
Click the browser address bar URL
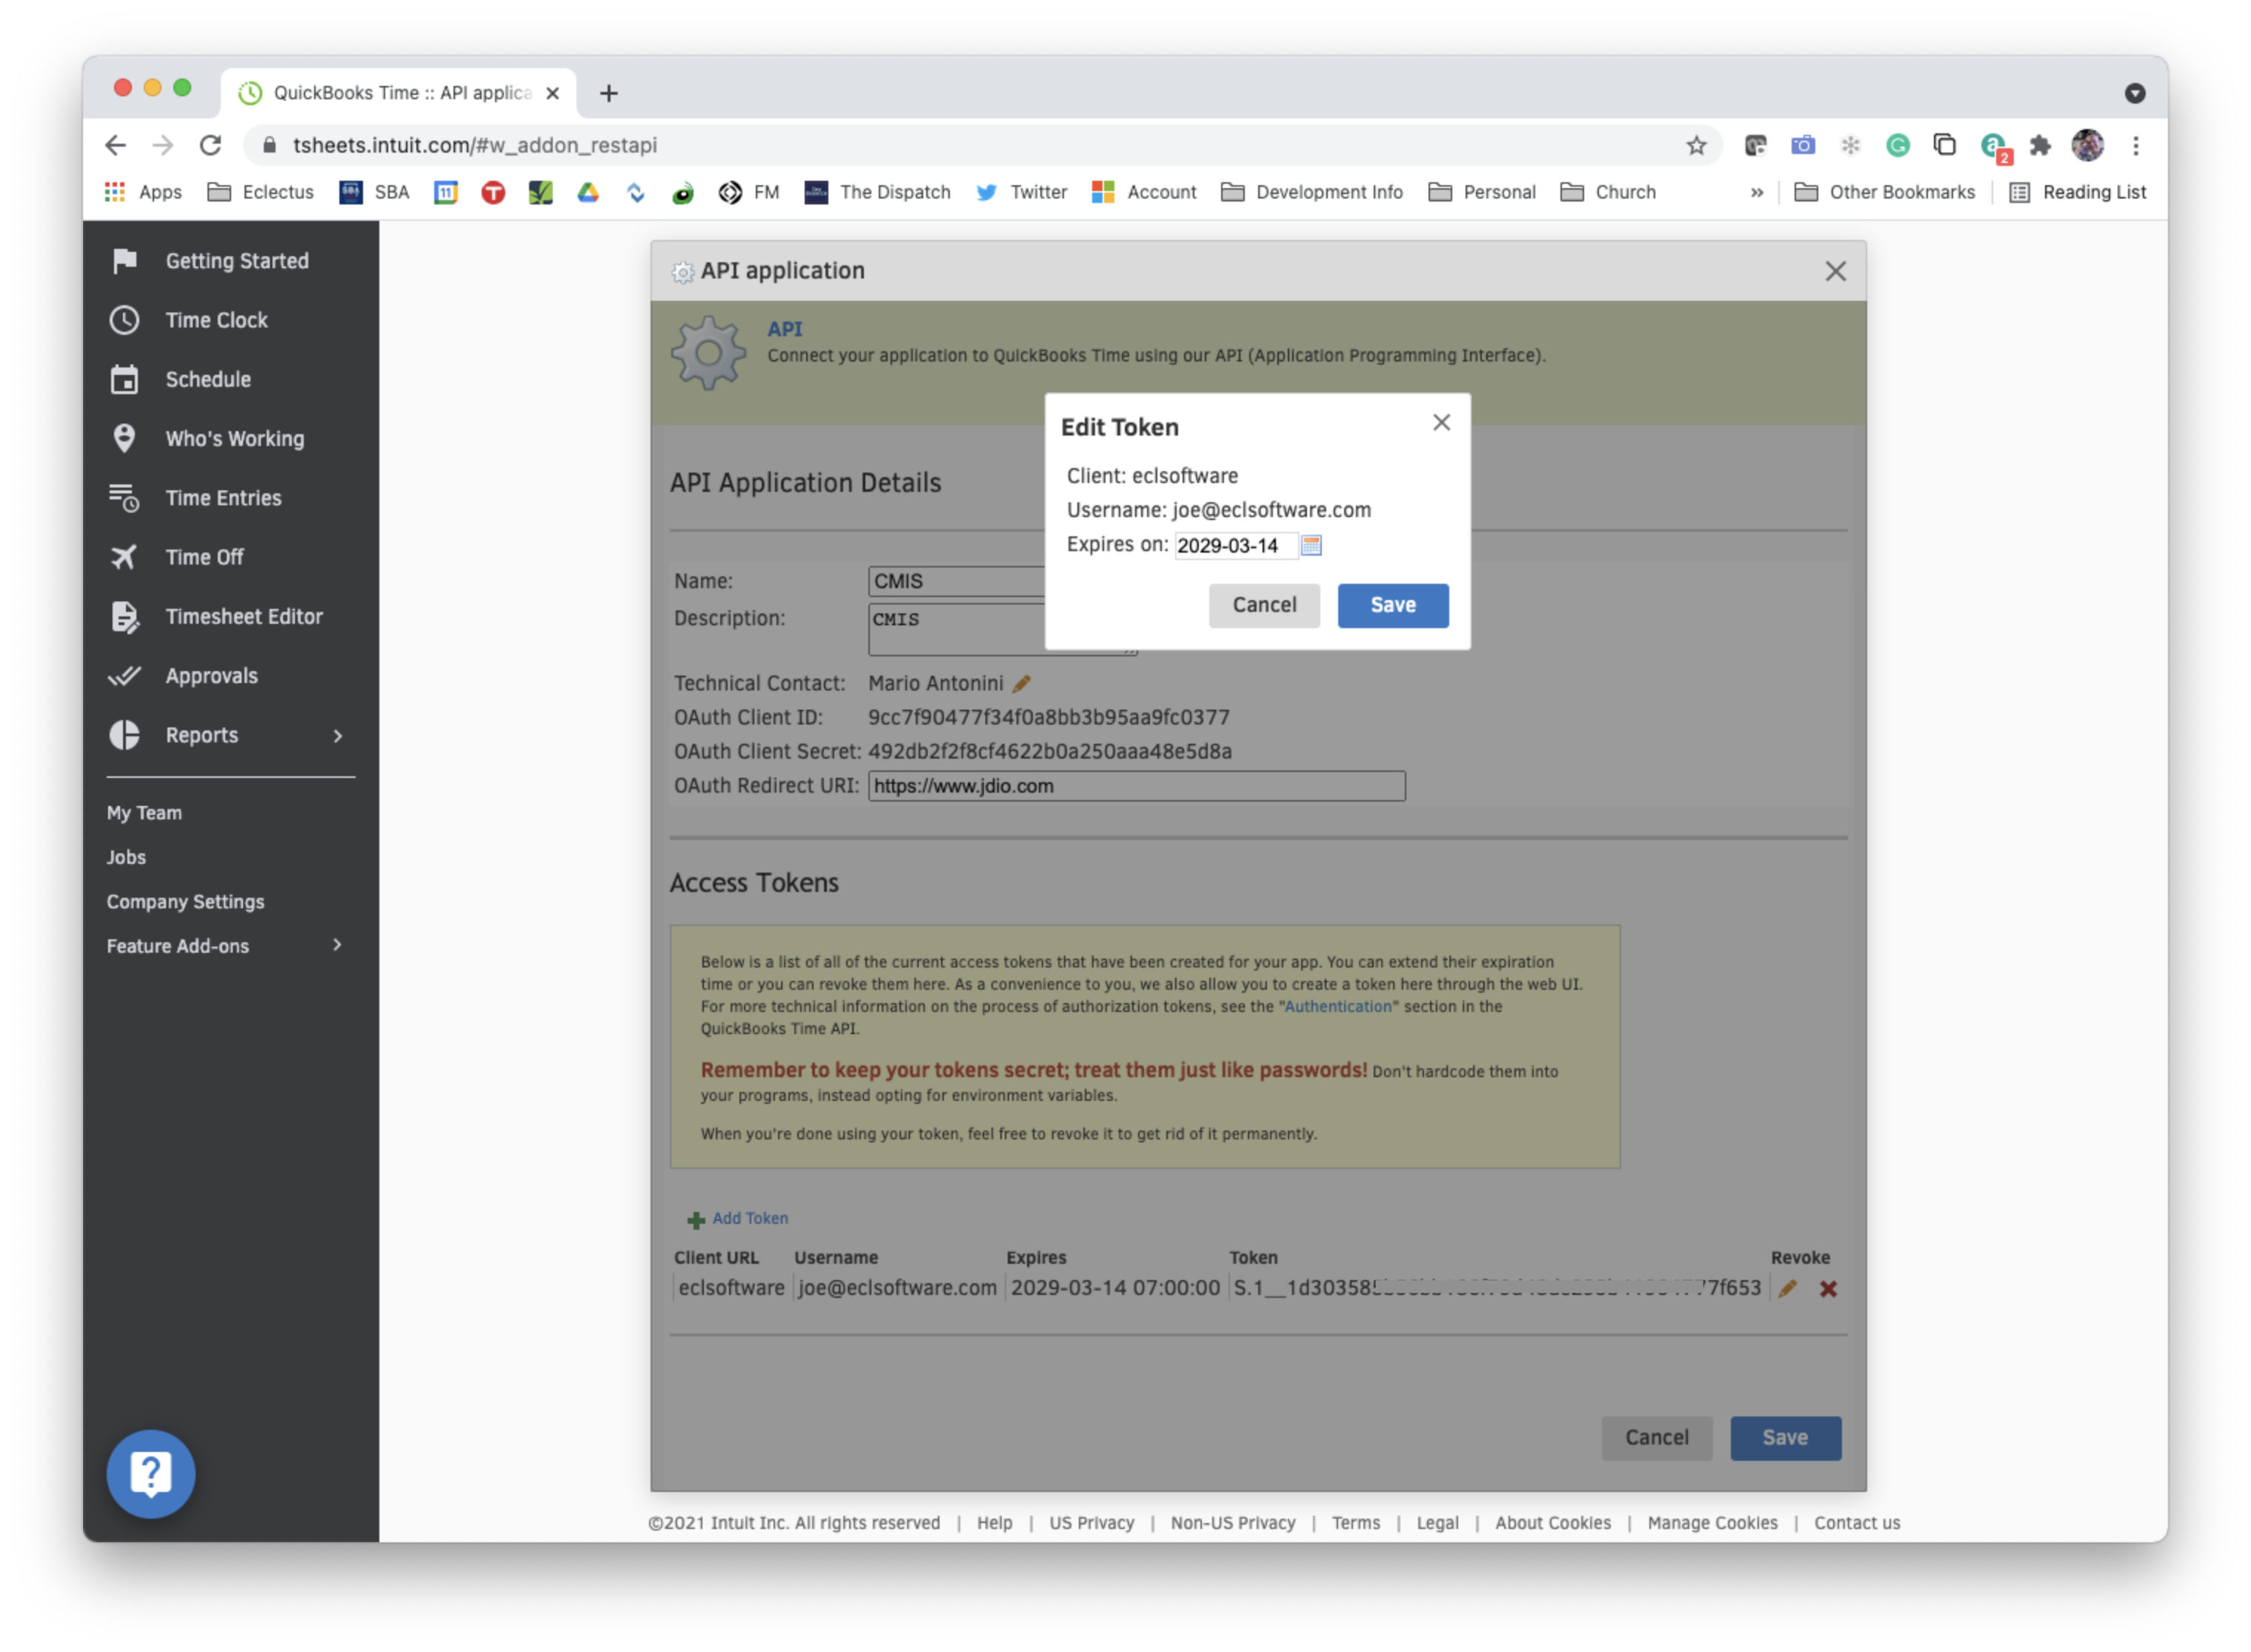[475, 145]
